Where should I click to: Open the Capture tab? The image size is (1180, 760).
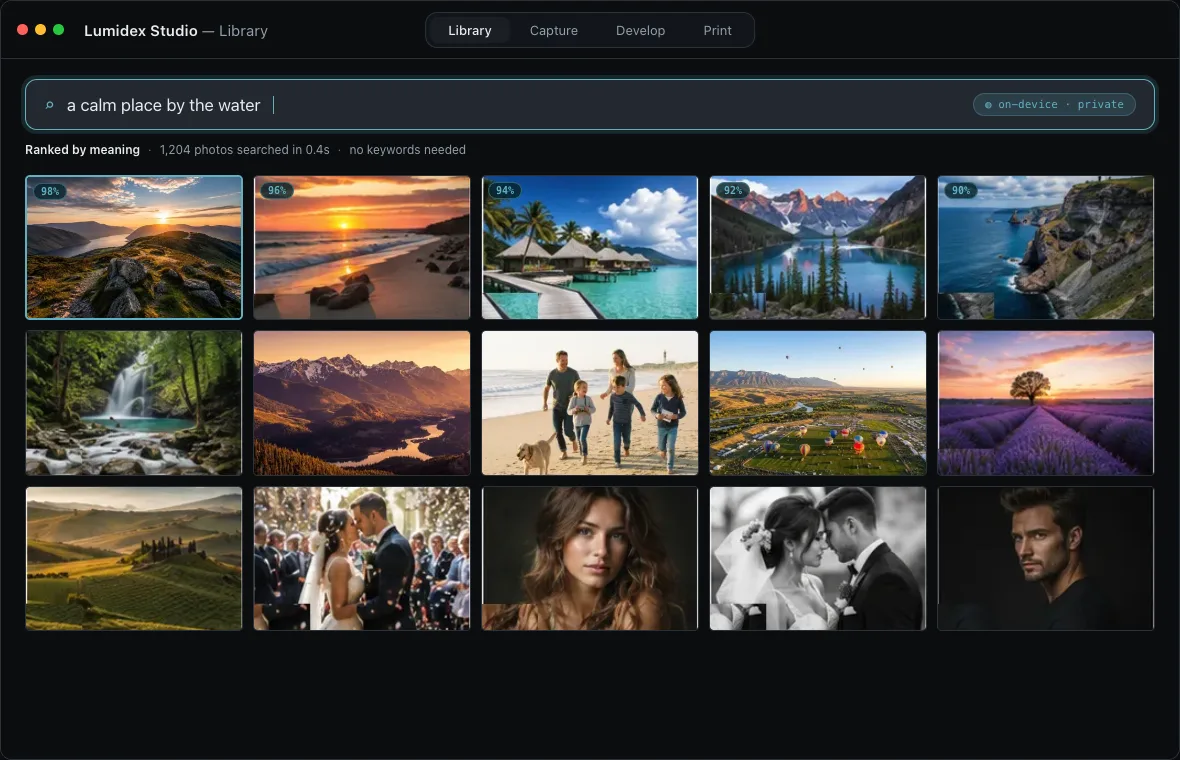[554, 31]
